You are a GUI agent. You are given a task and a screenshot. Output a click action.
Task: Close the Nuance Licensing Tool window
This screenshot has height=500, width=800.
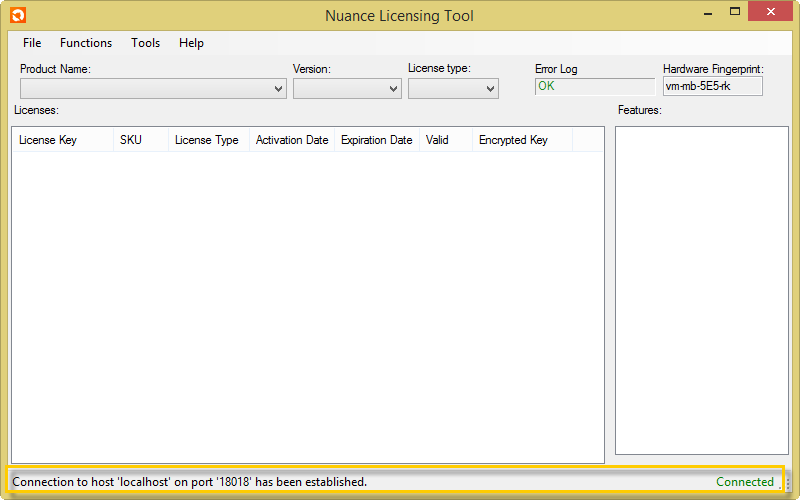point(770,12)
